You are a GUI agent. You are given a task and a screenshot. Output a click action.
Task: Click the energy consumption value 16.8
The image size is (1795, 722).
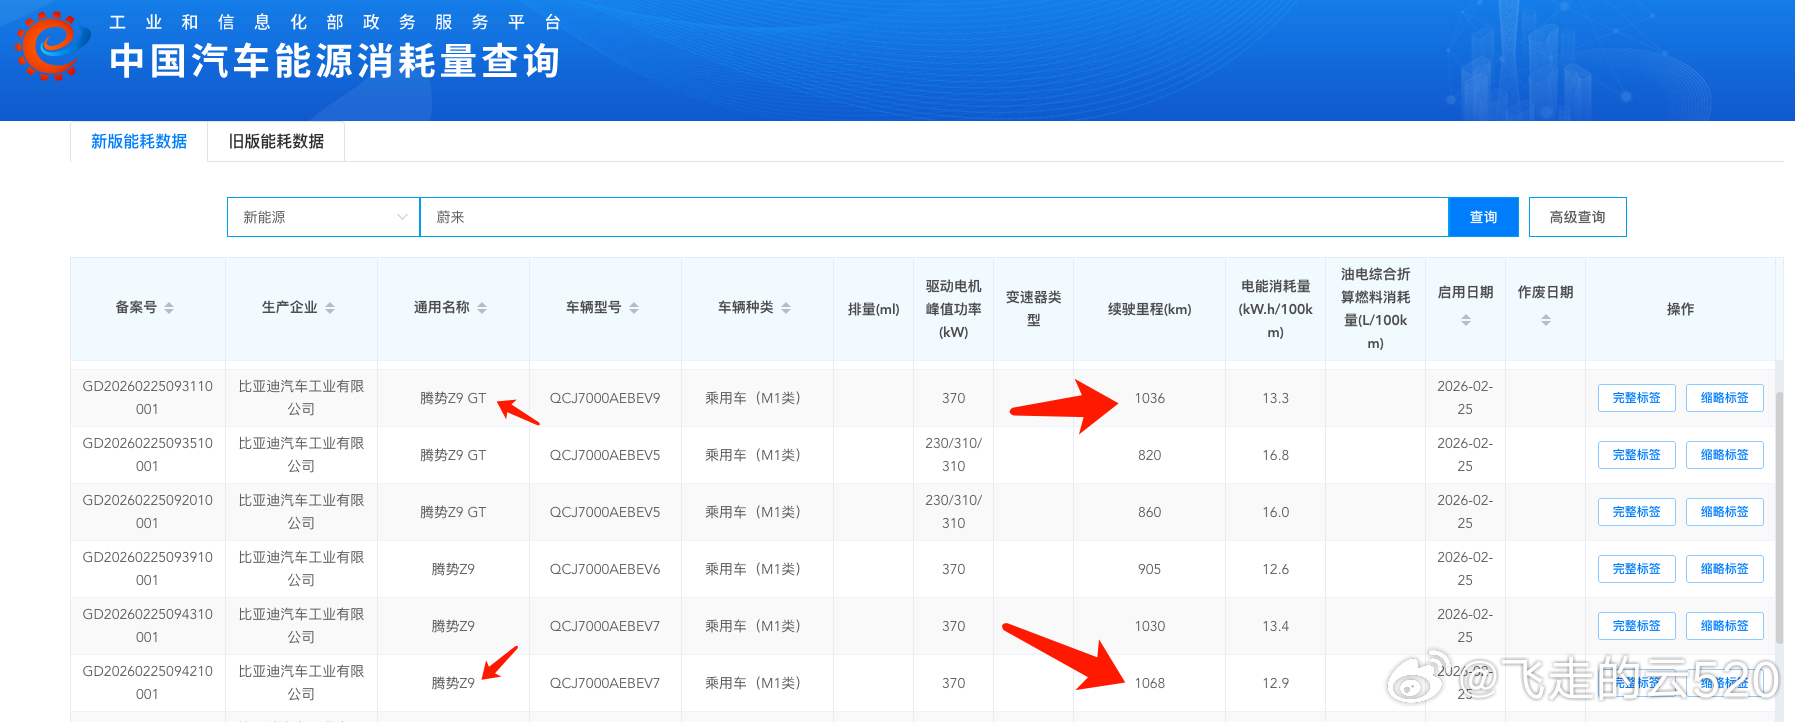coord(1275,455)
